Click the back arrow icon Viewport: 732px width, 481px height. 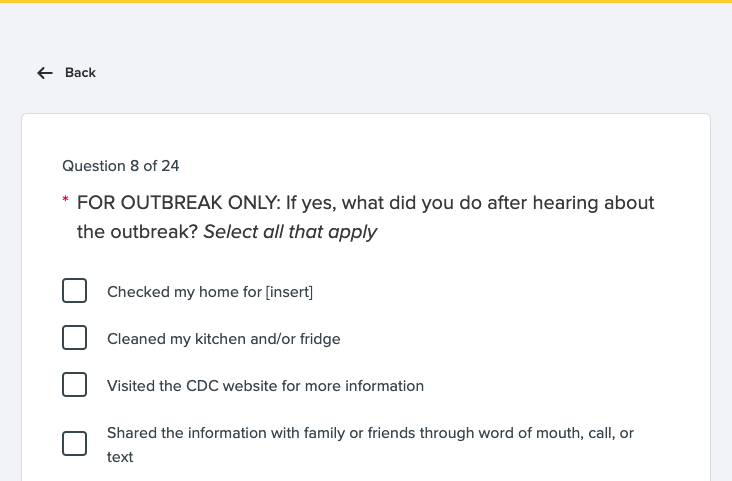point(44,73)
